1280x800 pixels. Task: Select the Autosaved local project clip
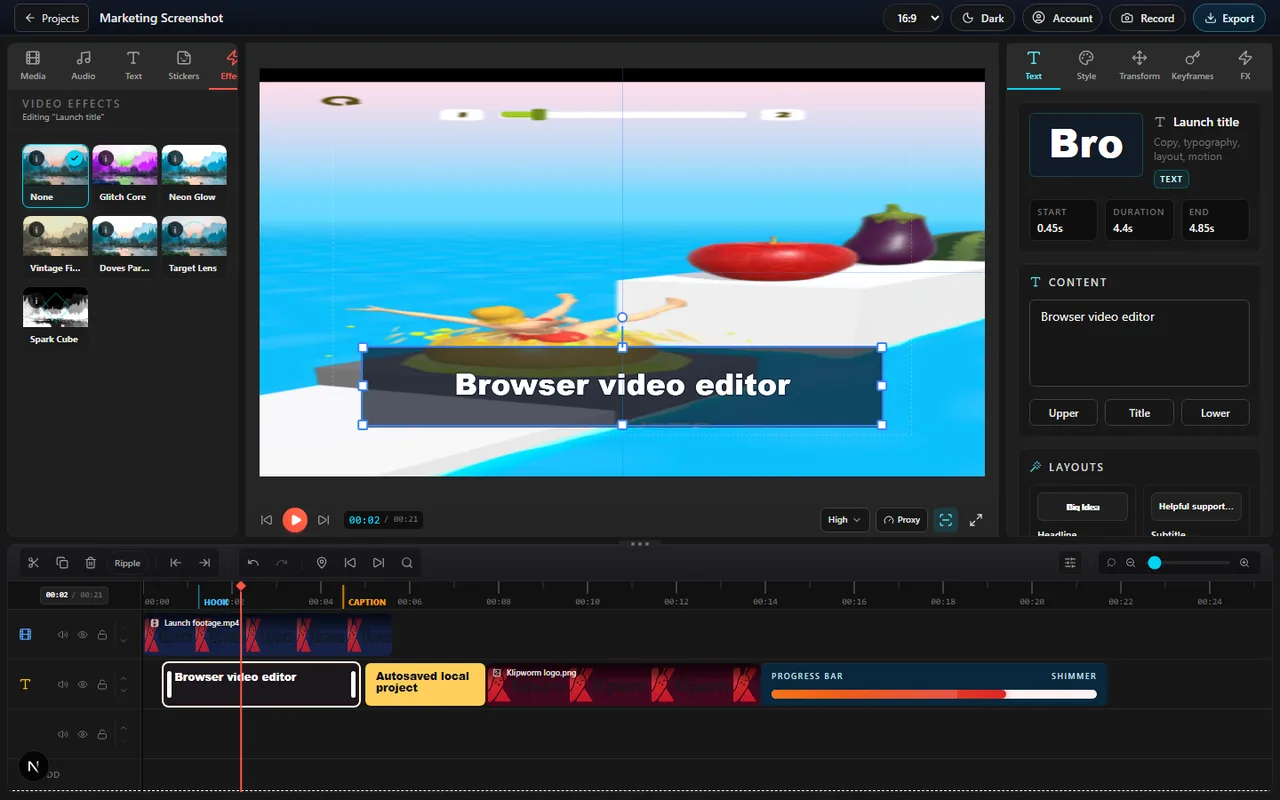pos(425,685)
